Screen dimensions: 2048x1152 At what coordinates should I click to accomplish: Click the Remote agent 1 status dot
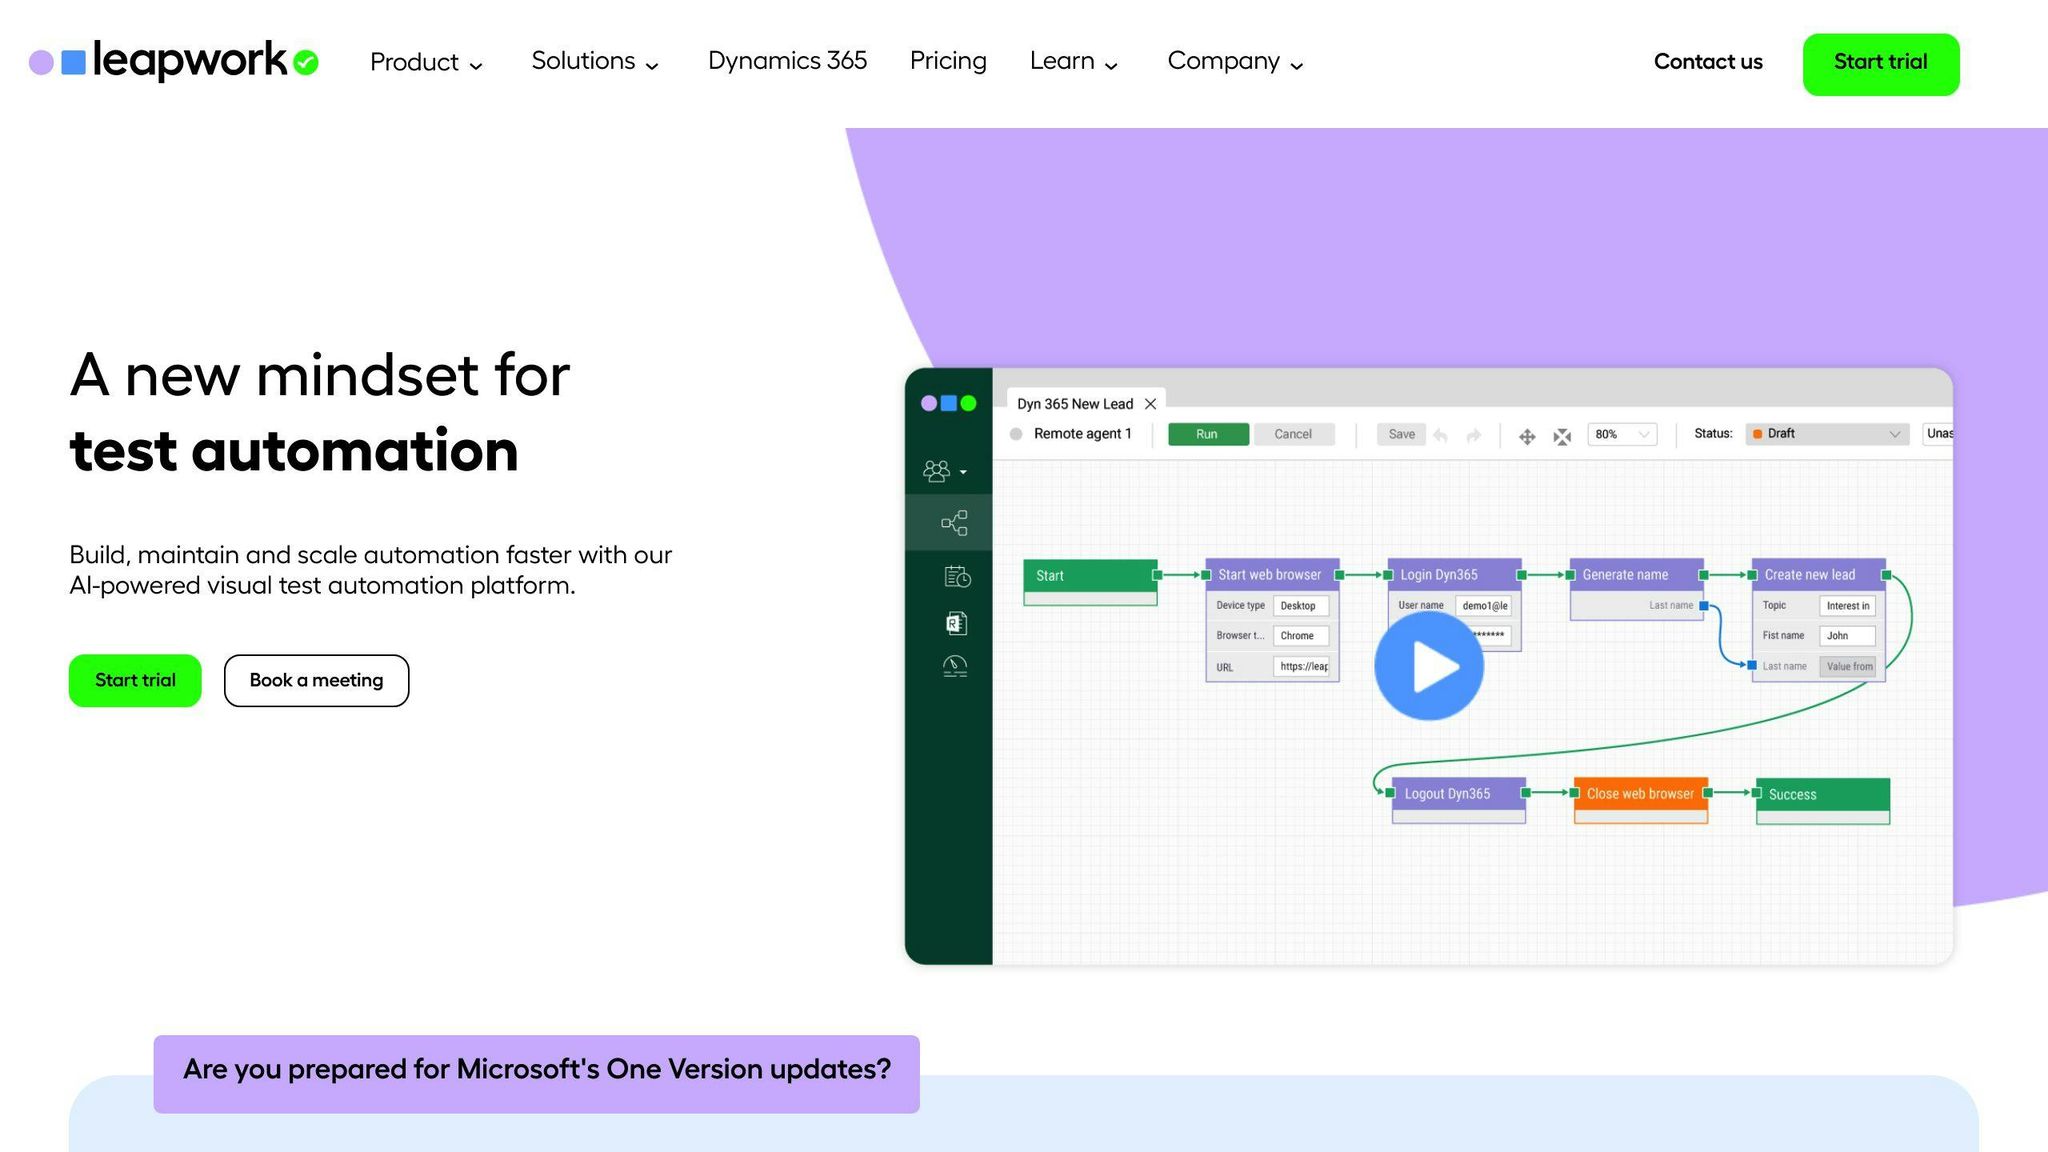coord(1016,434)
